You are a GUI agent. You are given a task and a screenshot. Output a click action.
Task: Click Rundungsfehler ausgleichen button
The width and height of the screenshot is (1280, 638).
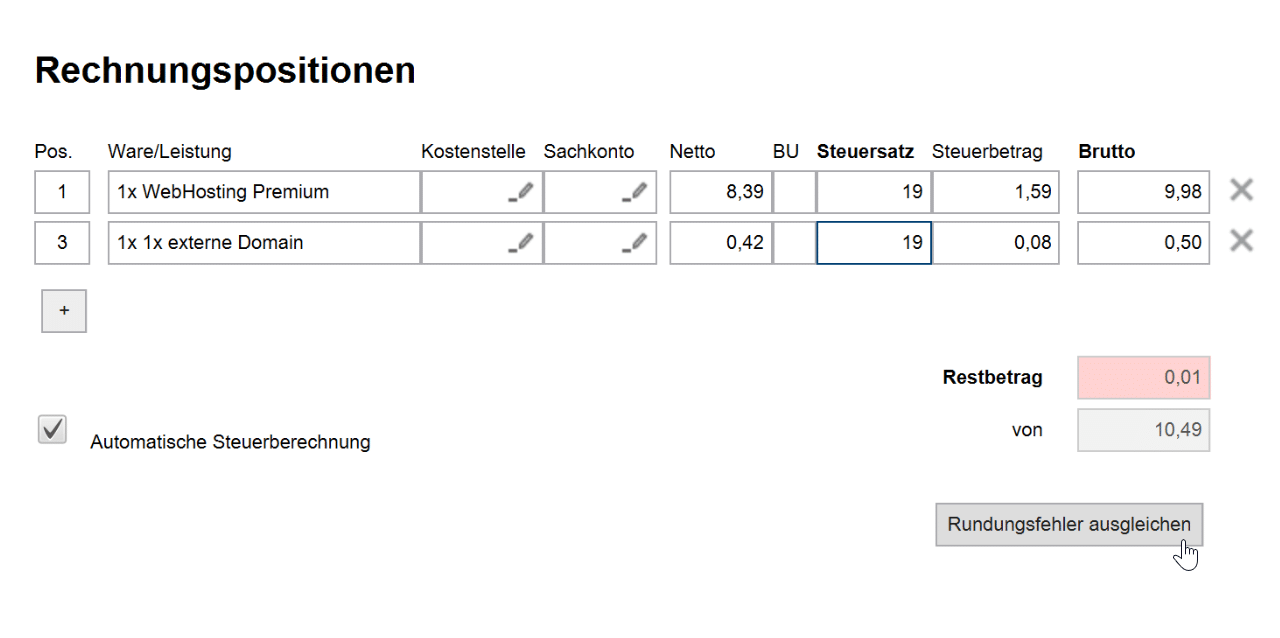coord(1069,525)
